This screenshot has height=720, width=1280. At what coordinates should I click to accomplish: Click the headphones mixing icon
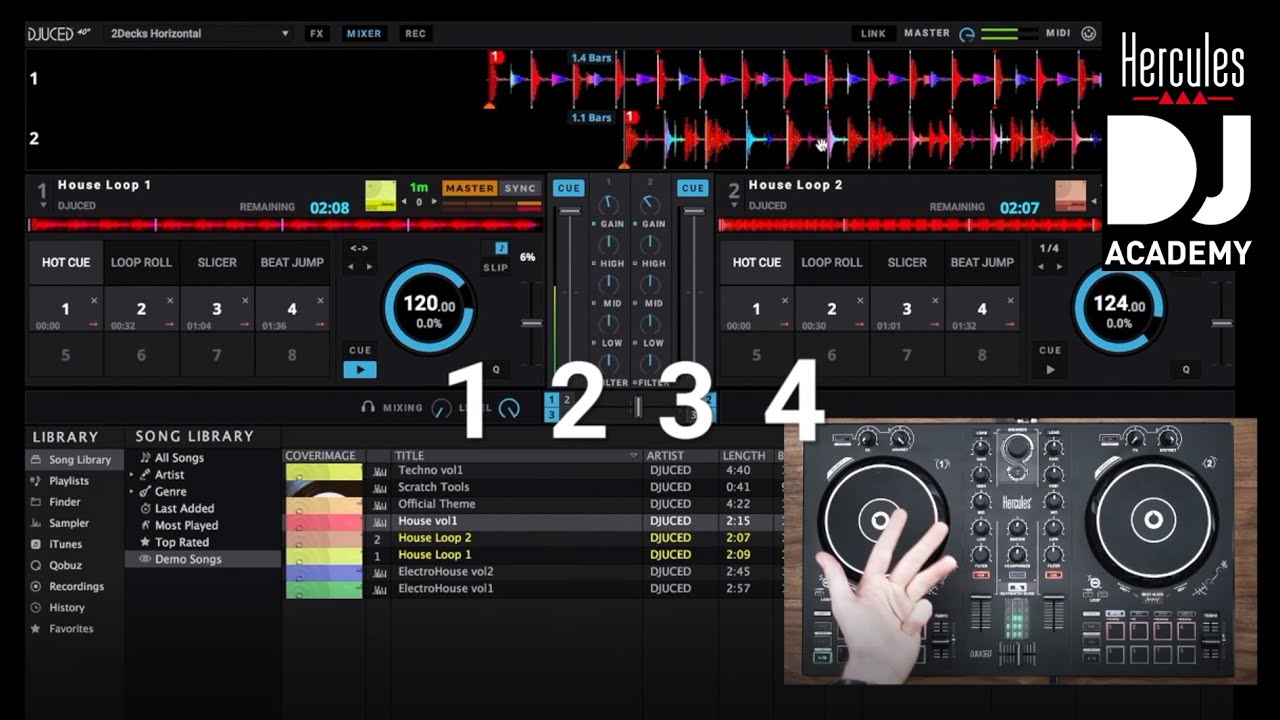tap(368, 407)
